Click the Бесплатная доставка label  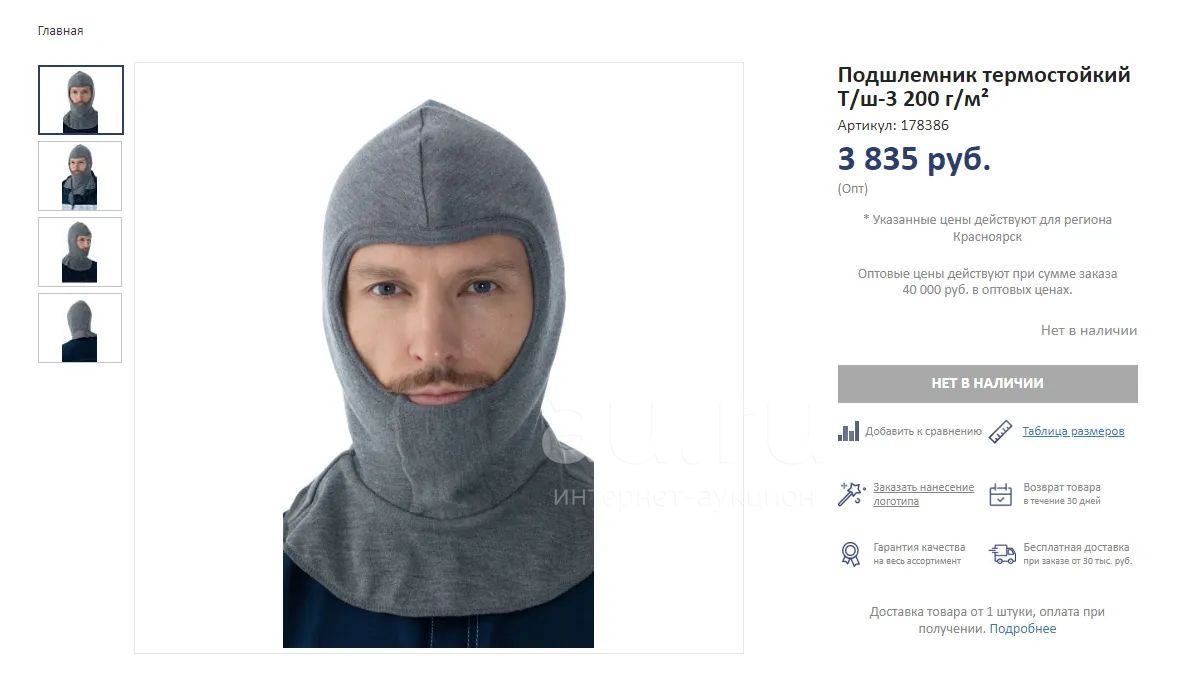coord(1076,548)
